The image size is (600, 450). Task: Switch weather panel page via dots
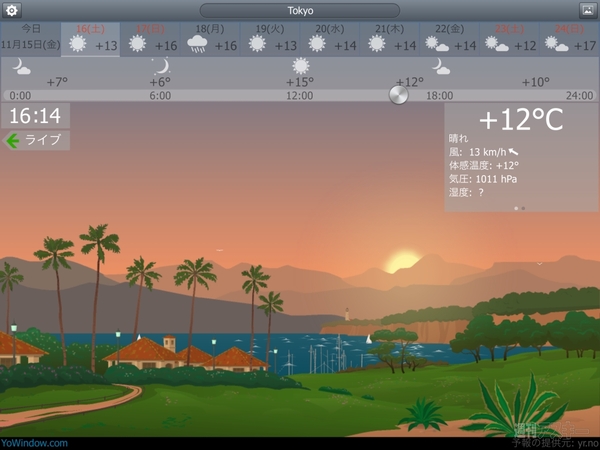pyautogui.click(x=520, y=208)
